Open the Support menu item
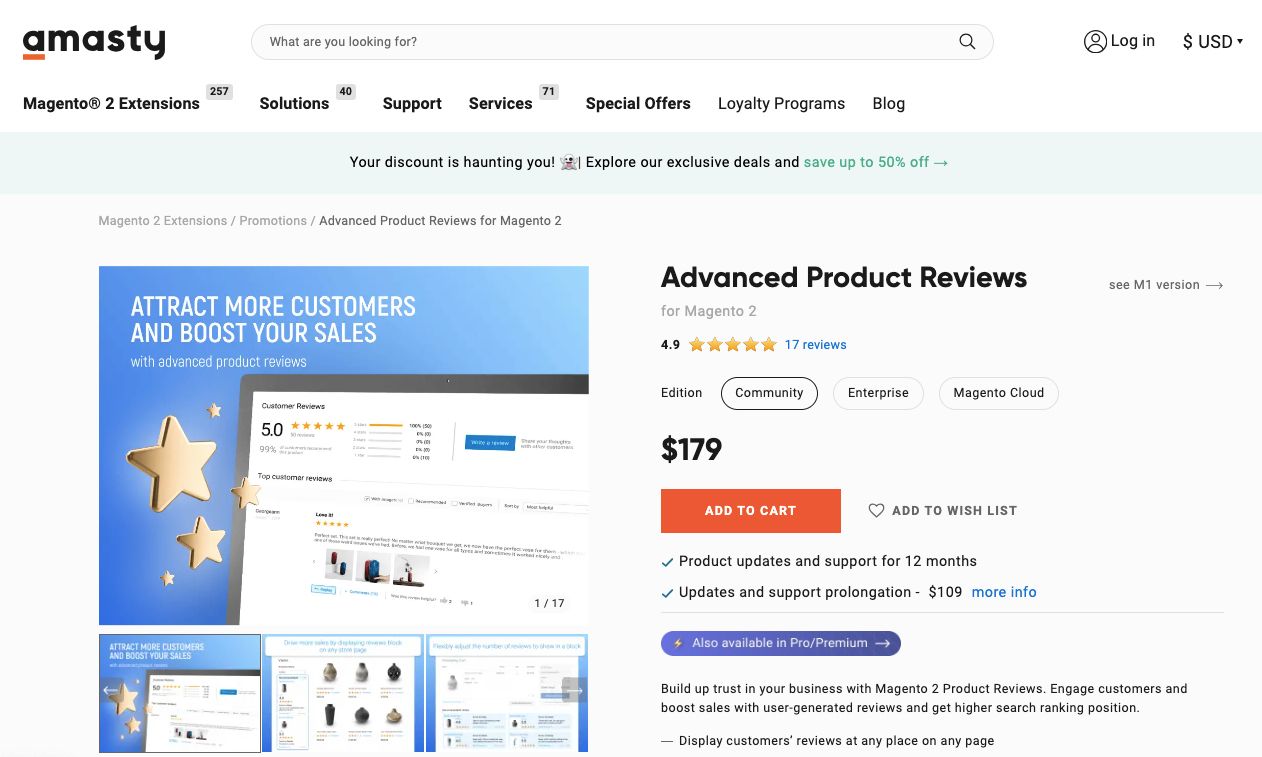 coord(412,103)
